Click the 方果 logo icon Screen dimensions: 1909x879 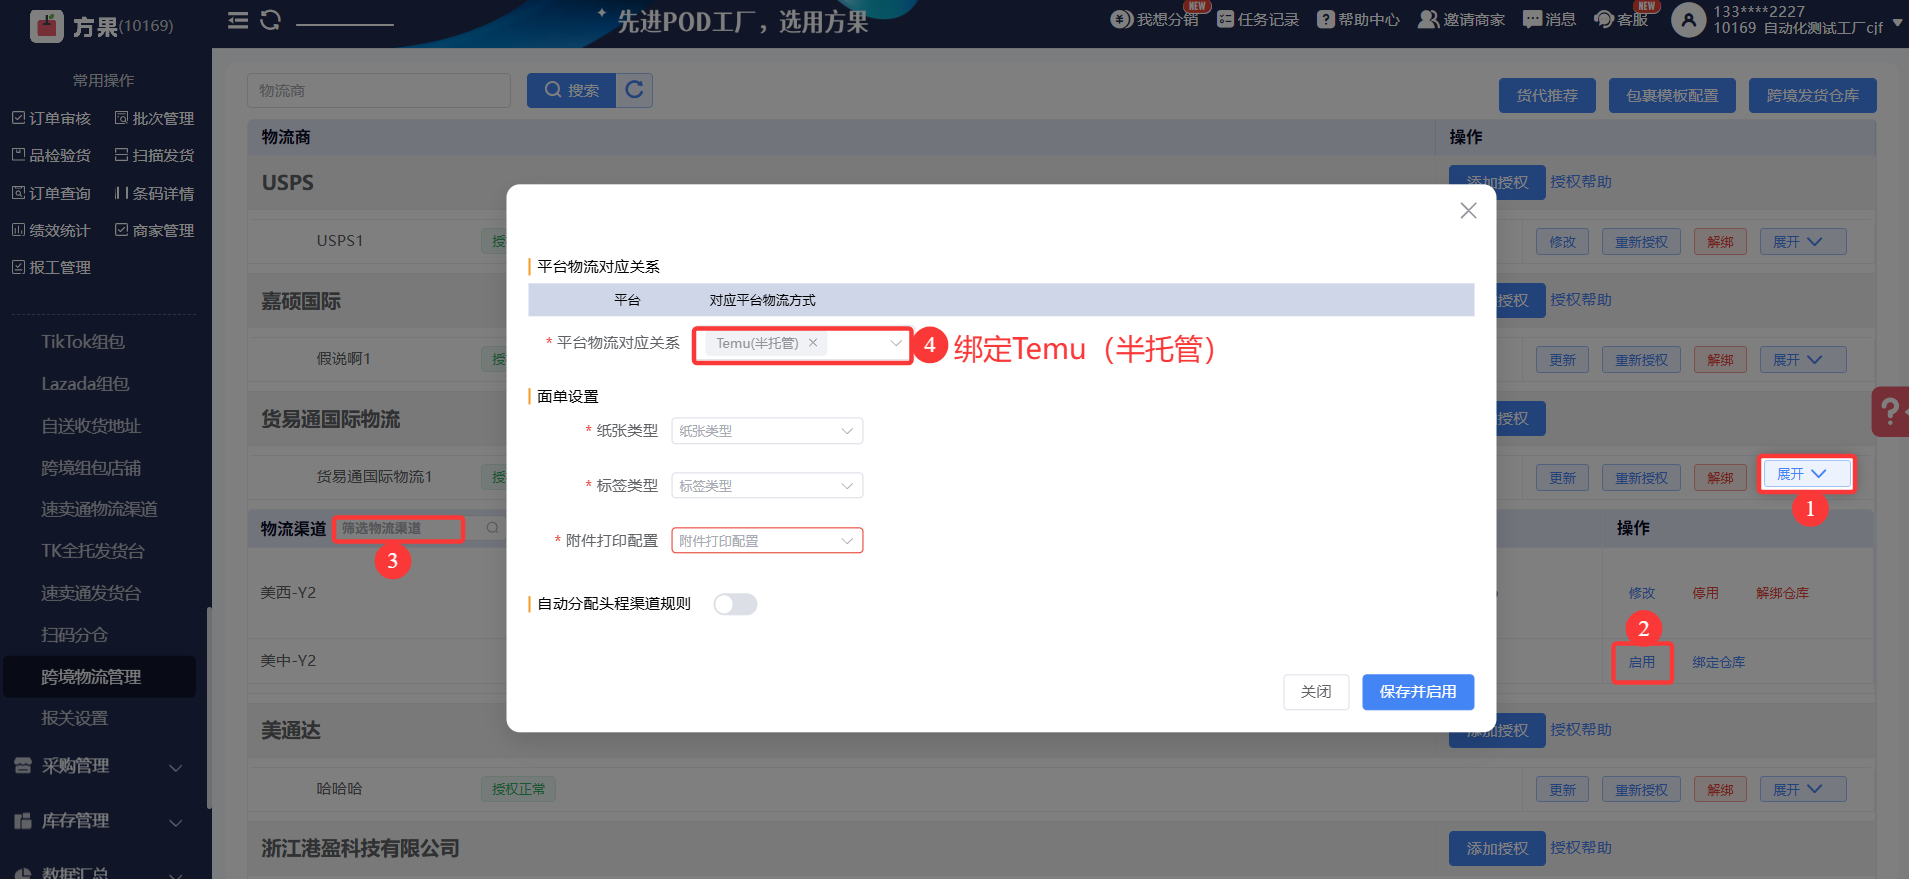tap(47, 26)
